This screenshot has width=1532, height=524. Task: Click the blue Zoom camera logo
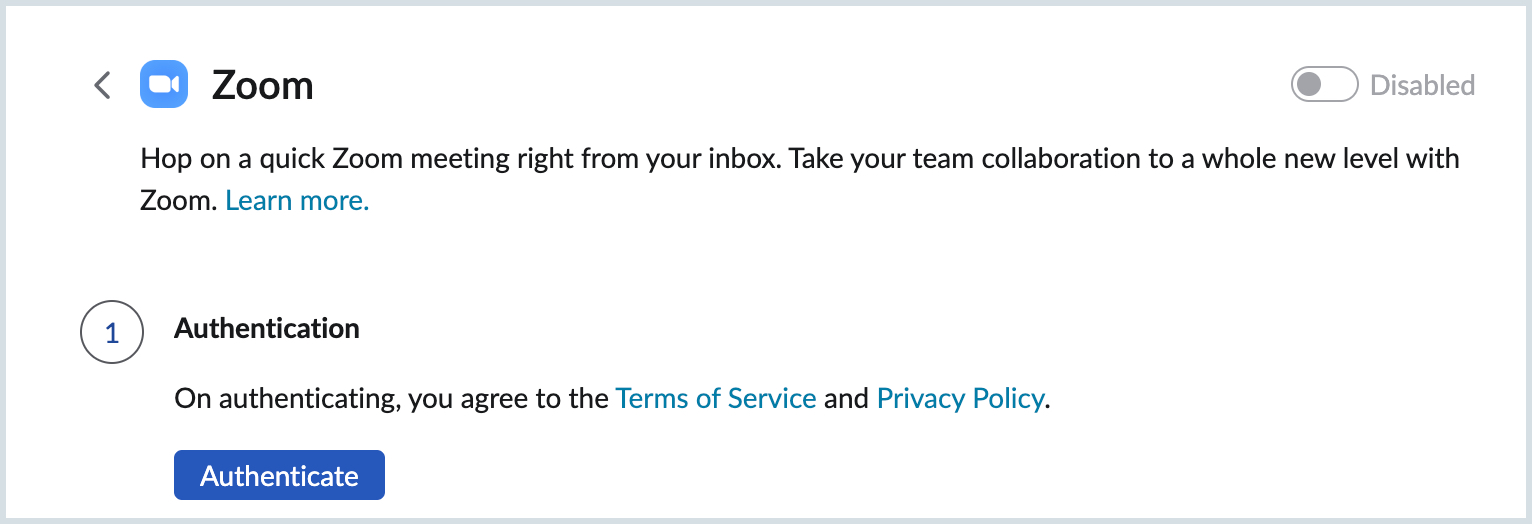coord(164,84)
